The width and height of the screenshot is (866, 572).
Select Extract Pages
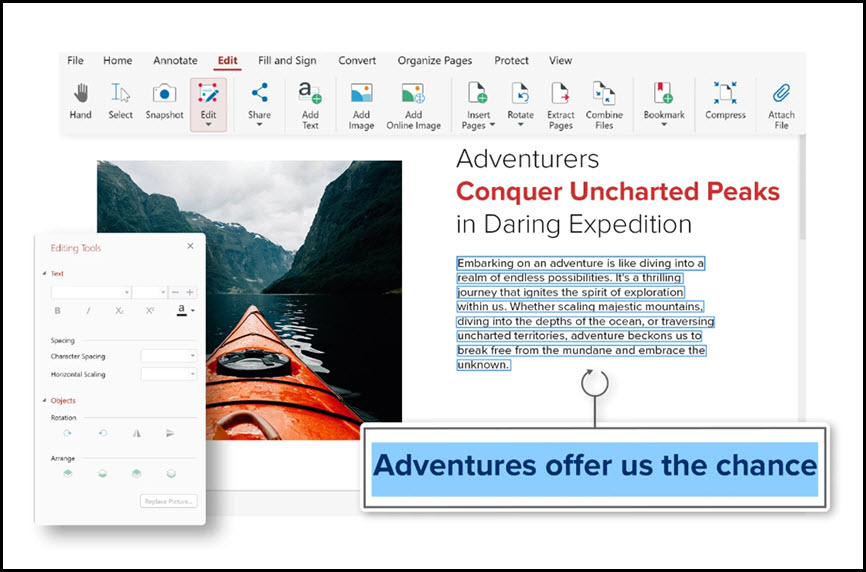(x=561, y=105)
